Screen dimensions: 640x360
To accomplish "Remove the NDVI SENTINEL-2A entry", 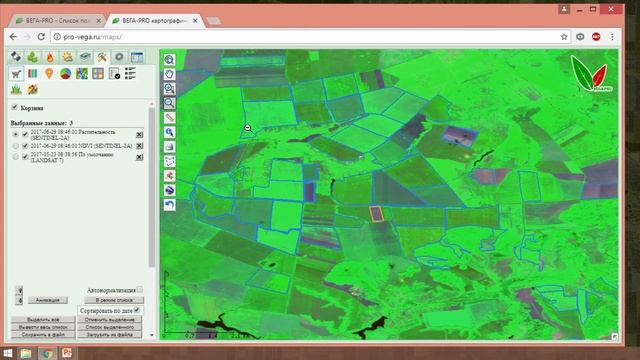I will click(x=140, y=146).
